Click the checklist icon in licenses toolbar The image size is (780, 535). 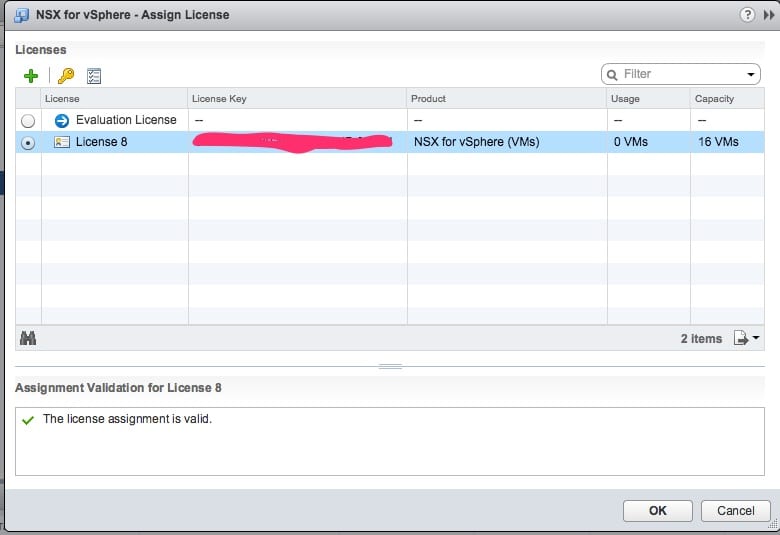coord(94,76)
